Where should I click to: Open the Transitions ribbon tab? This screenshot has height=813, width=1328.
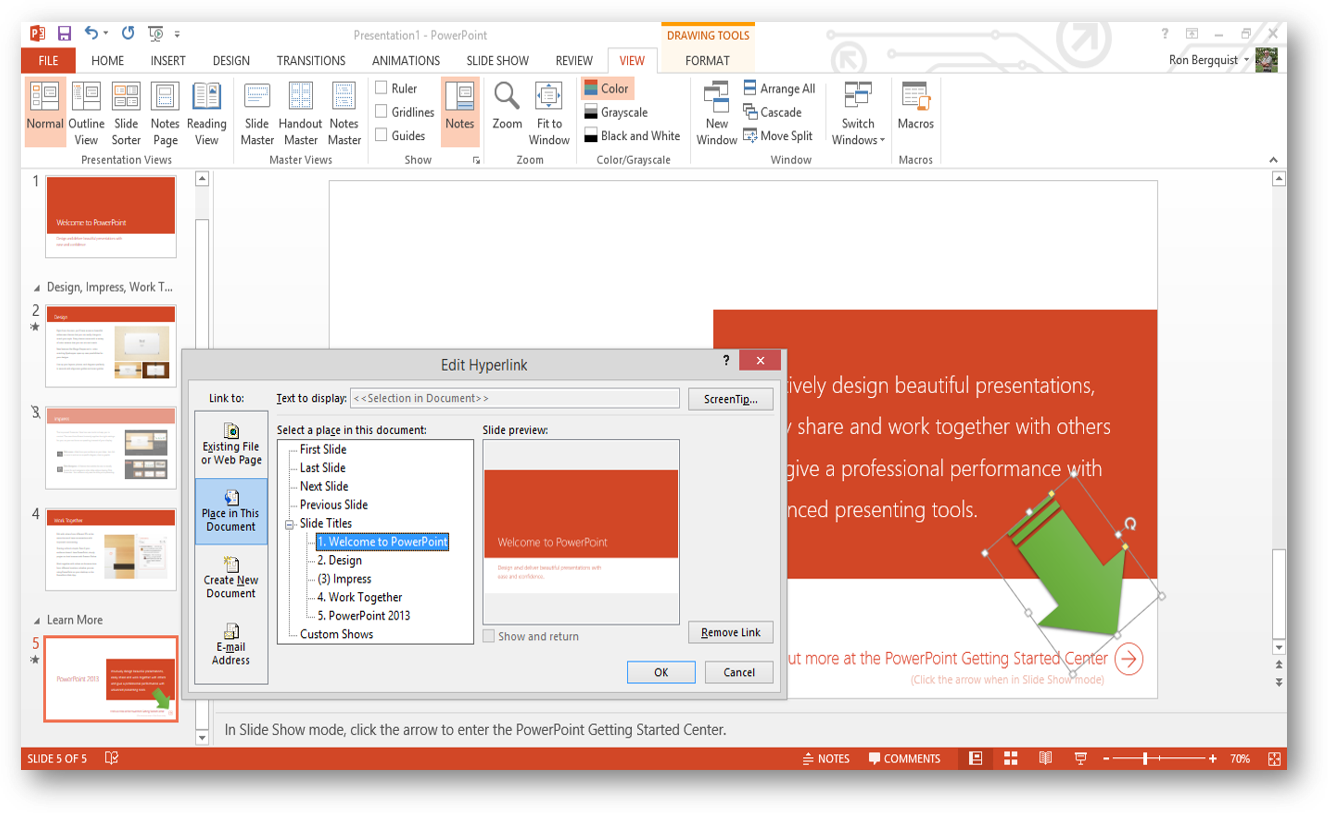pyautogui.click(x=311, y=61)
